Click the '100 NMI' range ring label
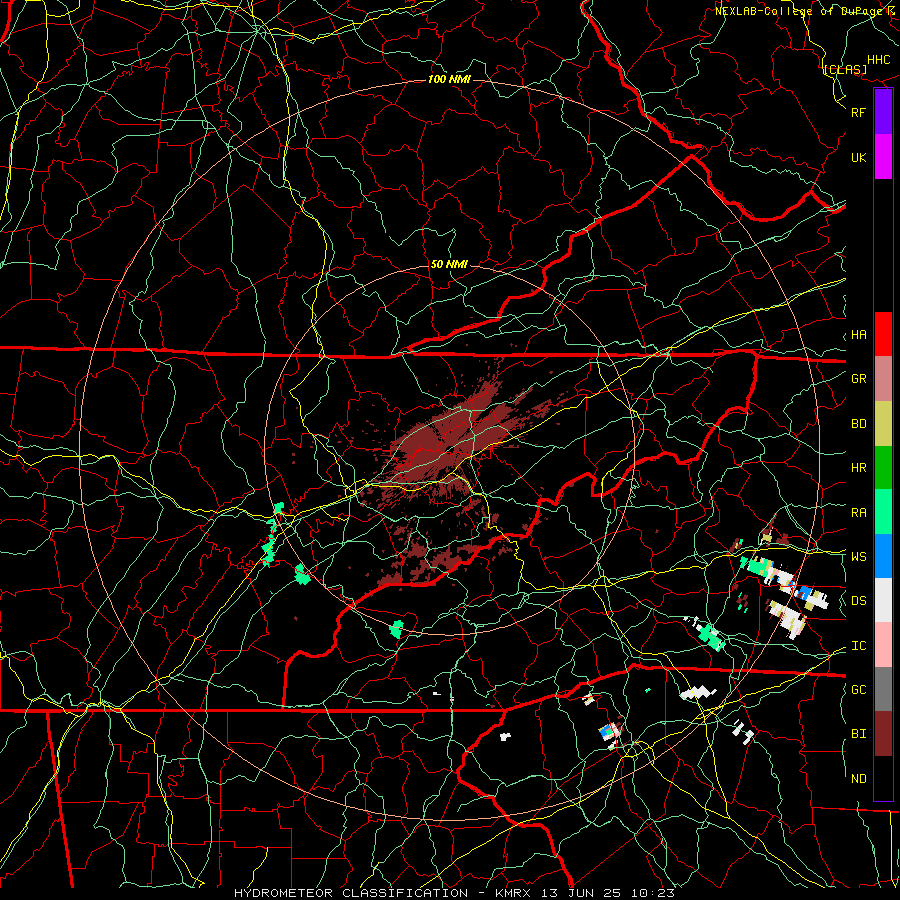This screenshot has height=900, width=900. point(449,79)
